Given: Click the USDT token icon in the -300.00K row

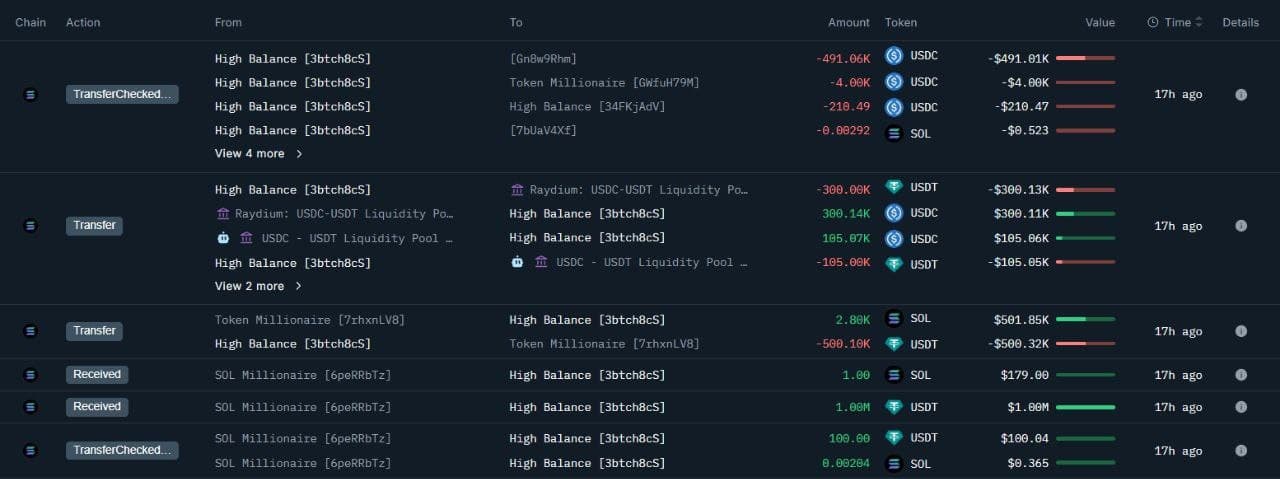Looking at the screenshot, I should [894, 188].
